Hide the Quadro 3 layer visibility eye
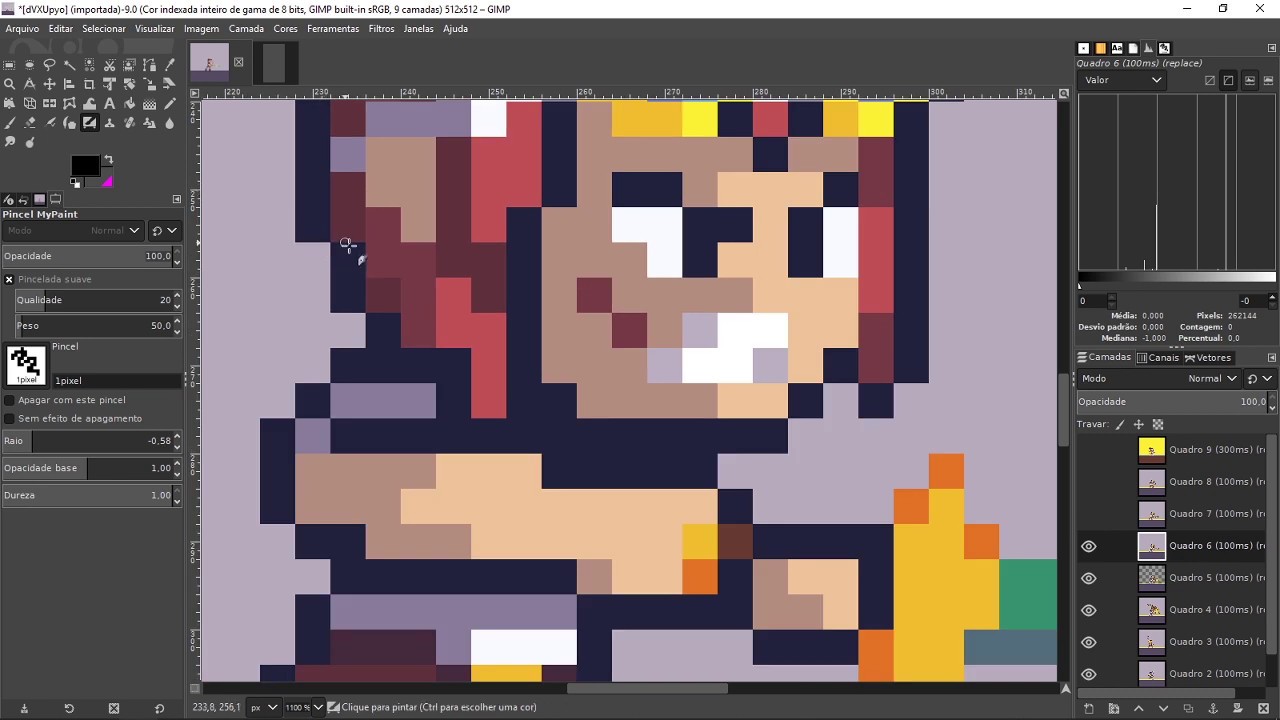This screenshot has width=1280, height=720. (1089, 642)
